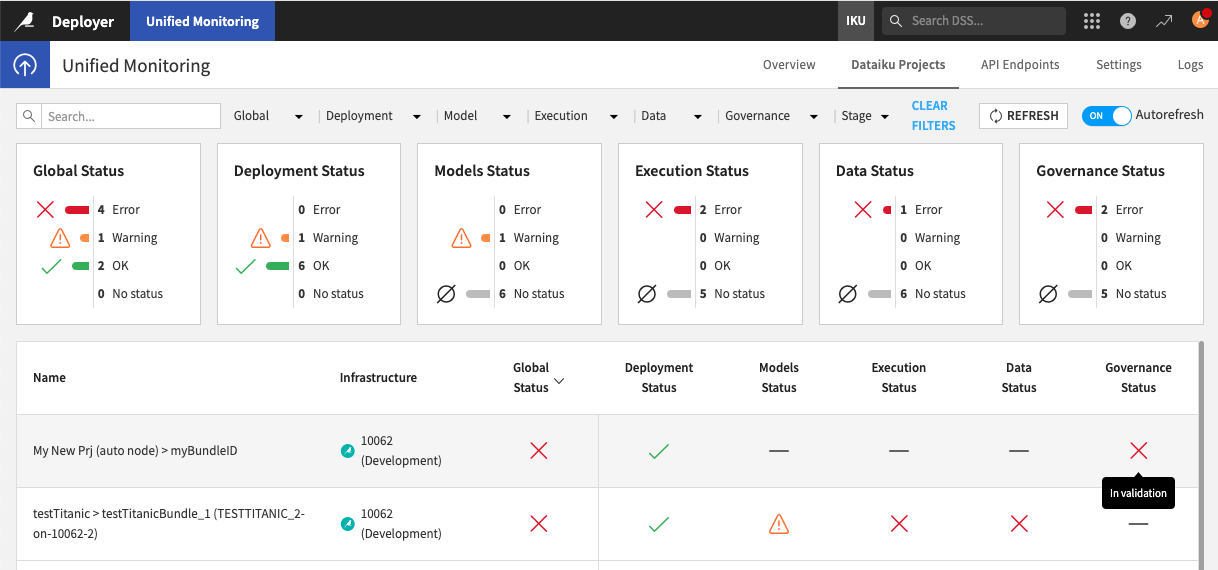Image resolution: width=1218 pixels, height=570 pixels.
Task: Click Execution error cross in testTitanic row
Action: [x=899, y=523]
